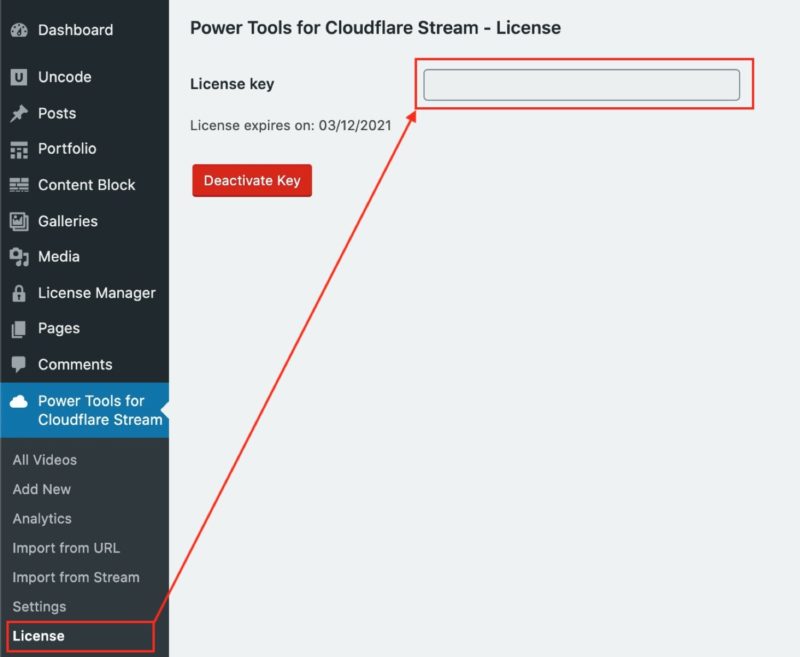Click the Cloudflare Stream cloud icon
Image resolution: width=800 pixels, height=657 pixels.
tap(19, 402)
